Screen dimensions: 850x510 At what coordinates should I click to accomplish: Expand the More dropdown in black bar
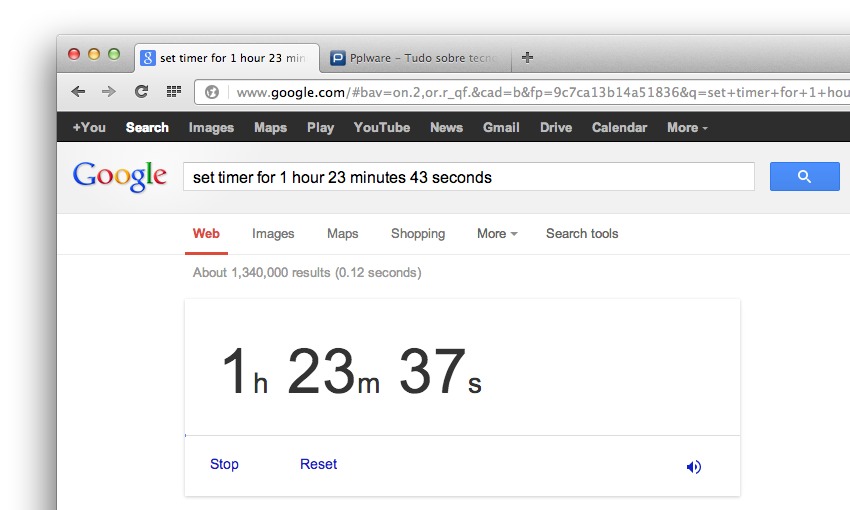click(687, 127)
